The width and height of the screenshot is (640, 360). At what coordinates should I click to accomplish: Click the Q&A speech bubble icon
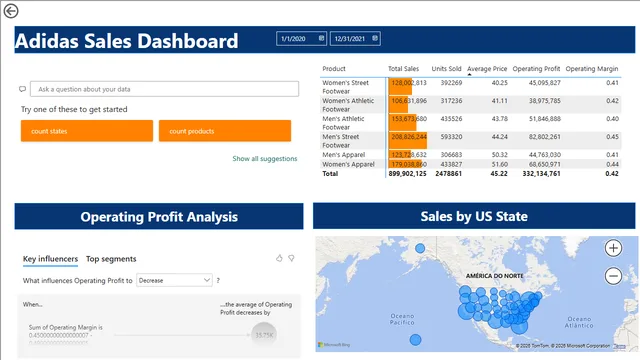[x=22, y=89]
